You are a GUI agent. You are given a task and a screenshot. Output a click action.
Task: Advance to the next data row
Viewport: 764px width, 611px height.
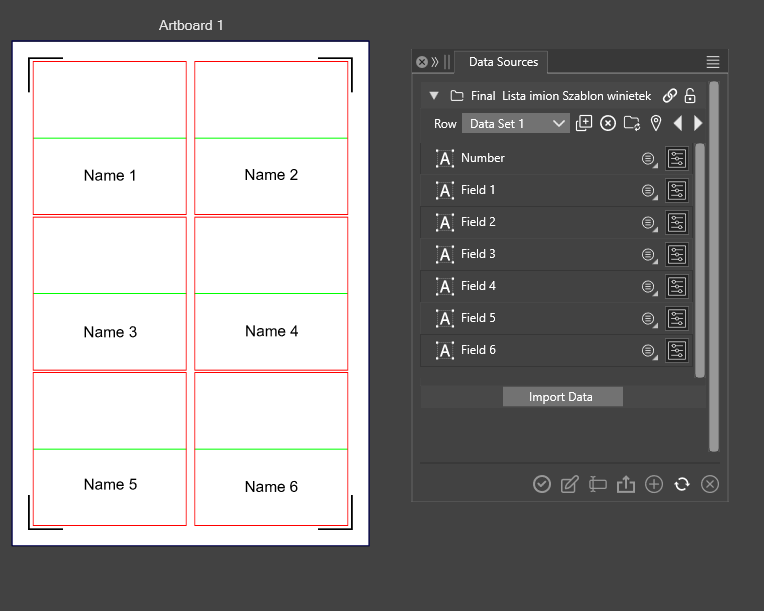[698, 123]
